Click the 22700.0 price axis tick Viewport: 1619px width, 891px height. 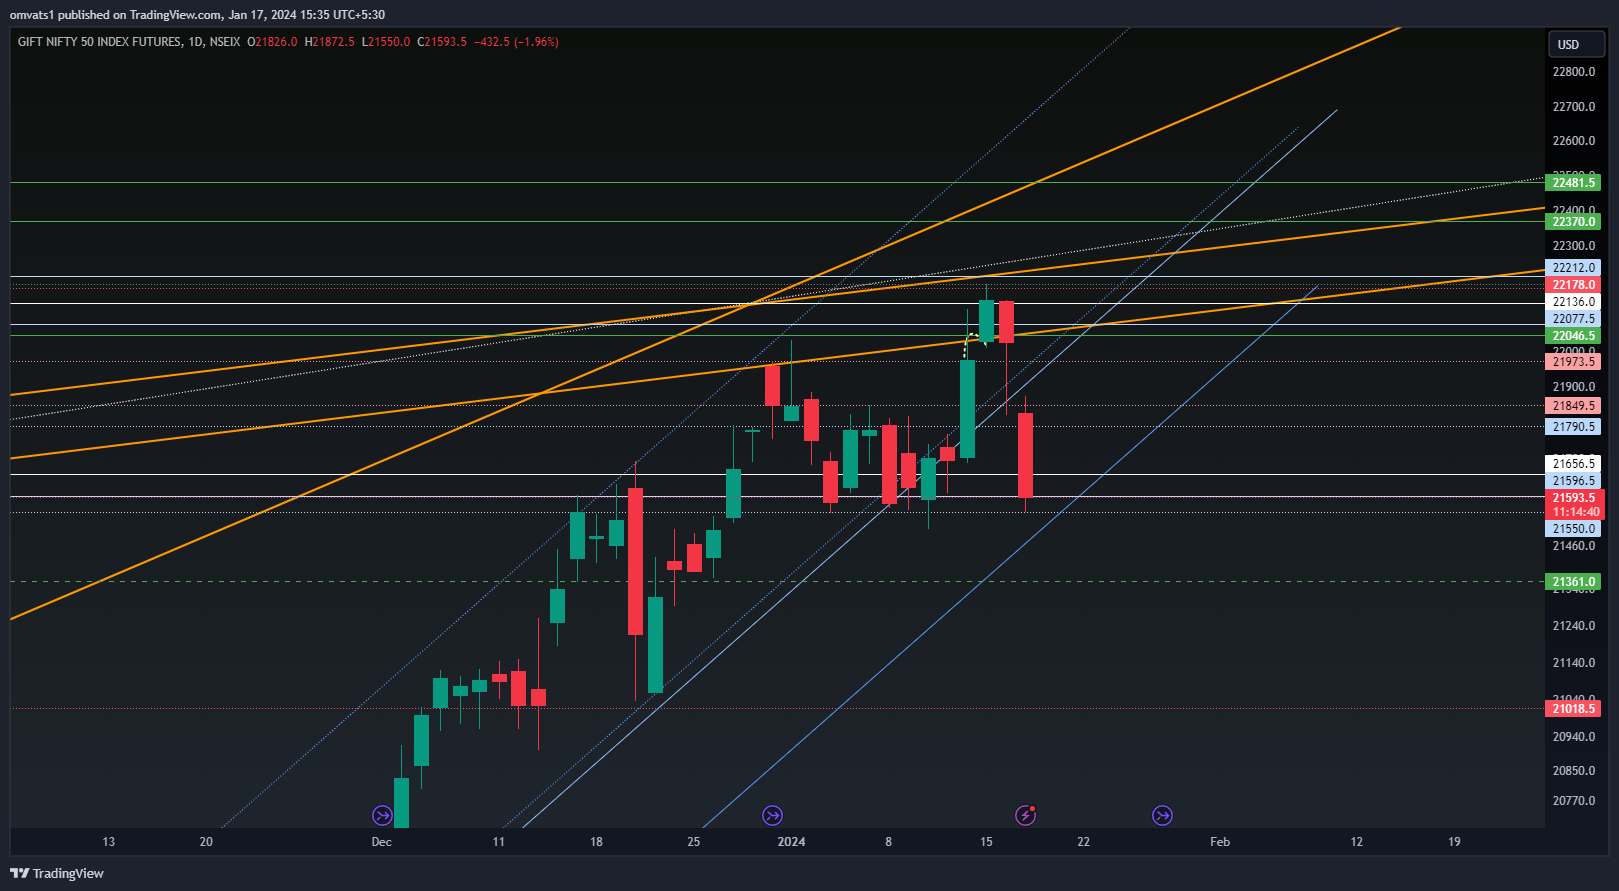pyautogui.click(x=1573, y=107)
